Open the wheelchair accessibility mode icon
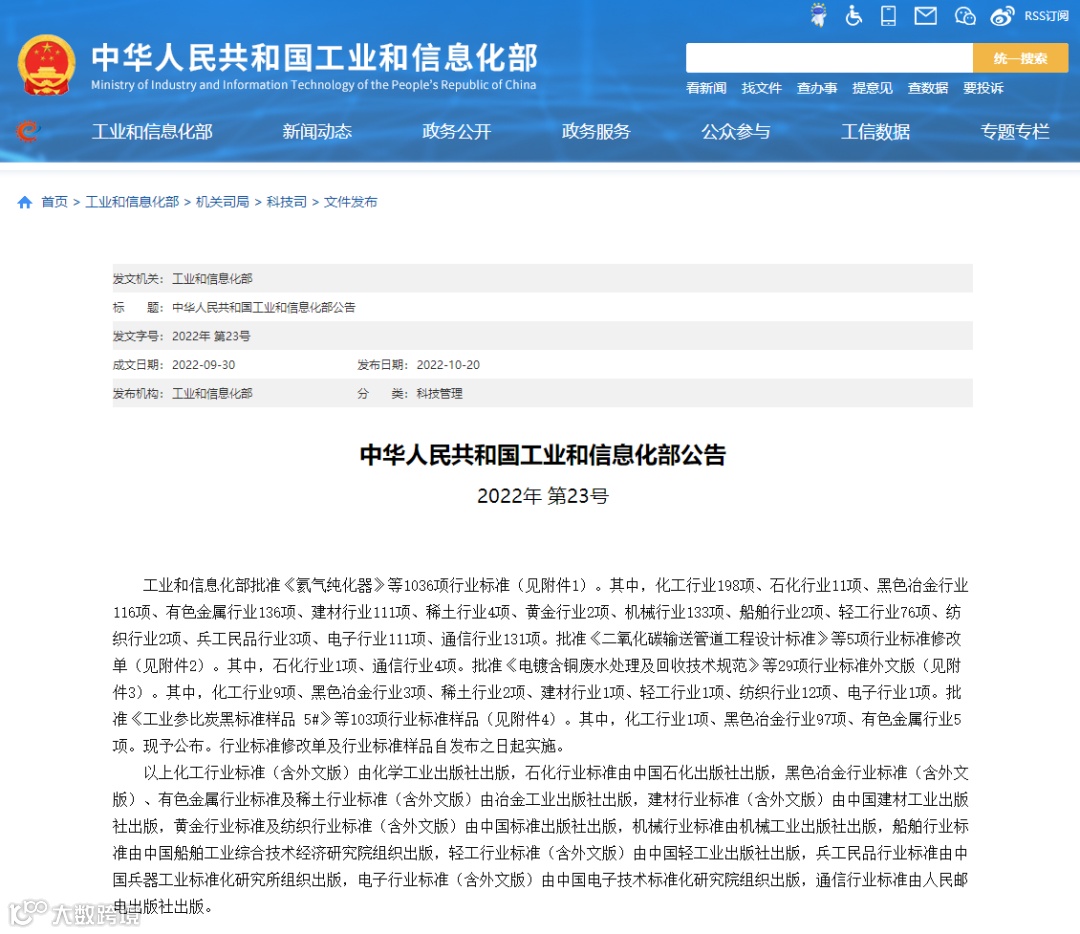Image resolution: width=1080 pixels, height=934 pixels. 853,15
